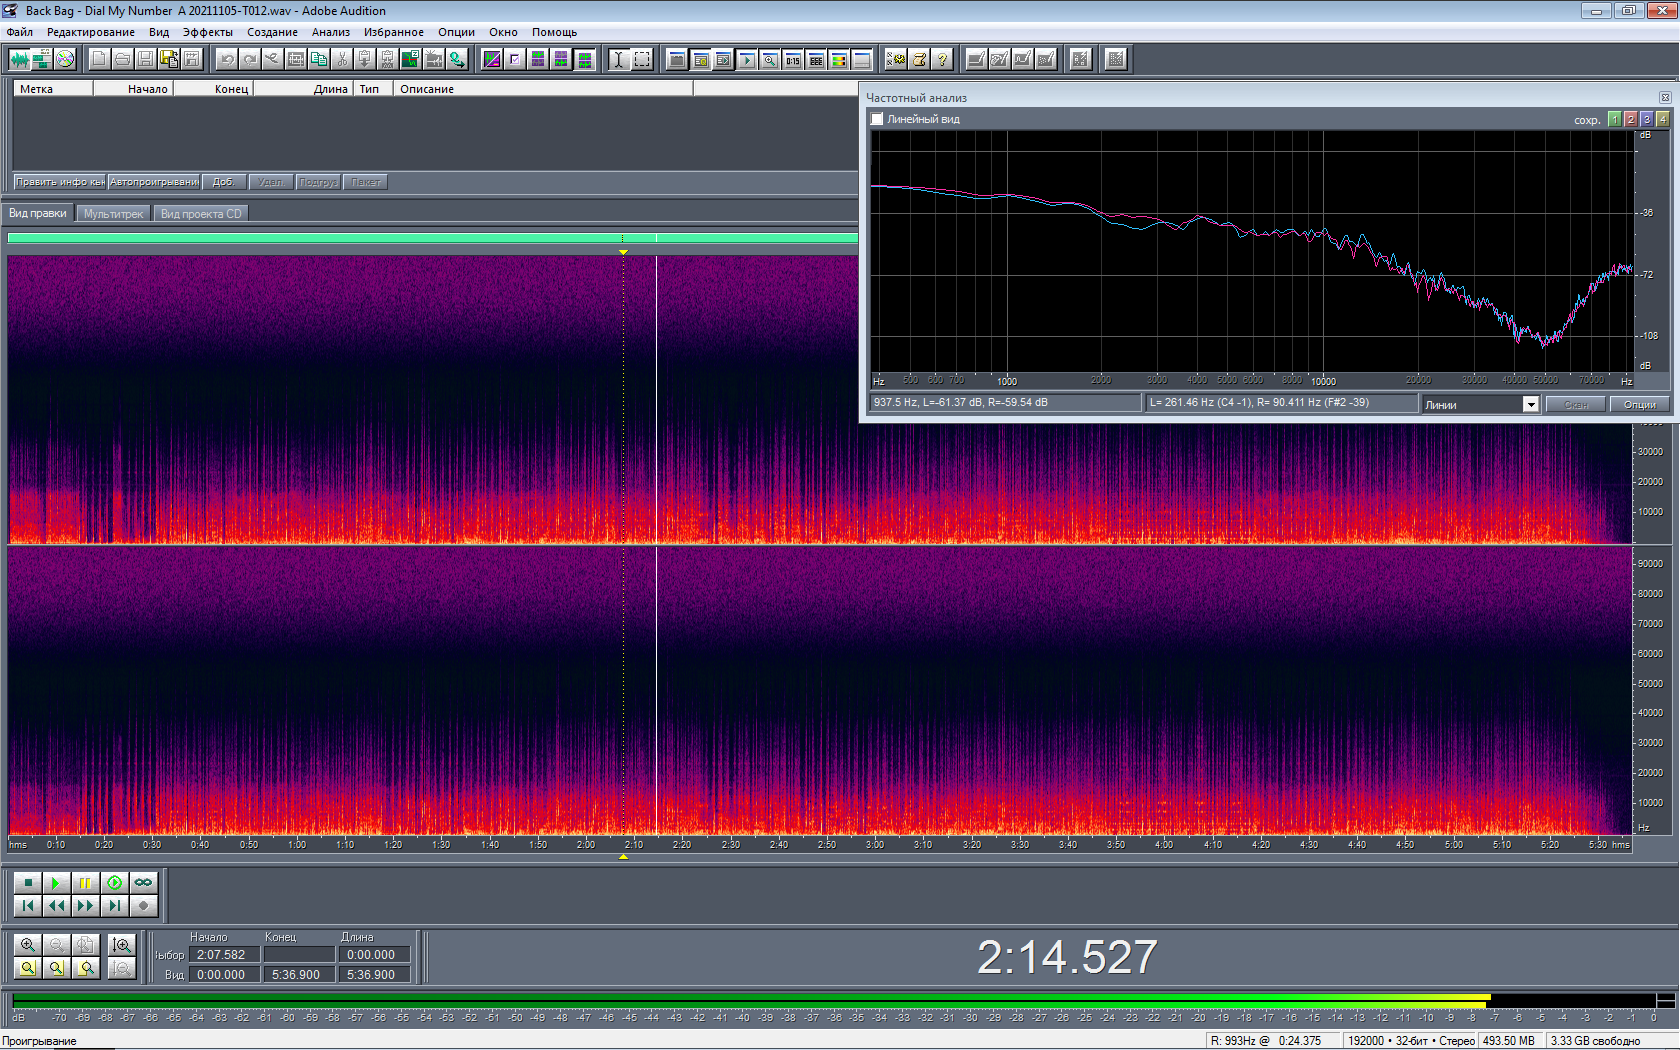Open CD project view from toolbar disc icon
The image size is (1680, 1050).
click(65, 59)
